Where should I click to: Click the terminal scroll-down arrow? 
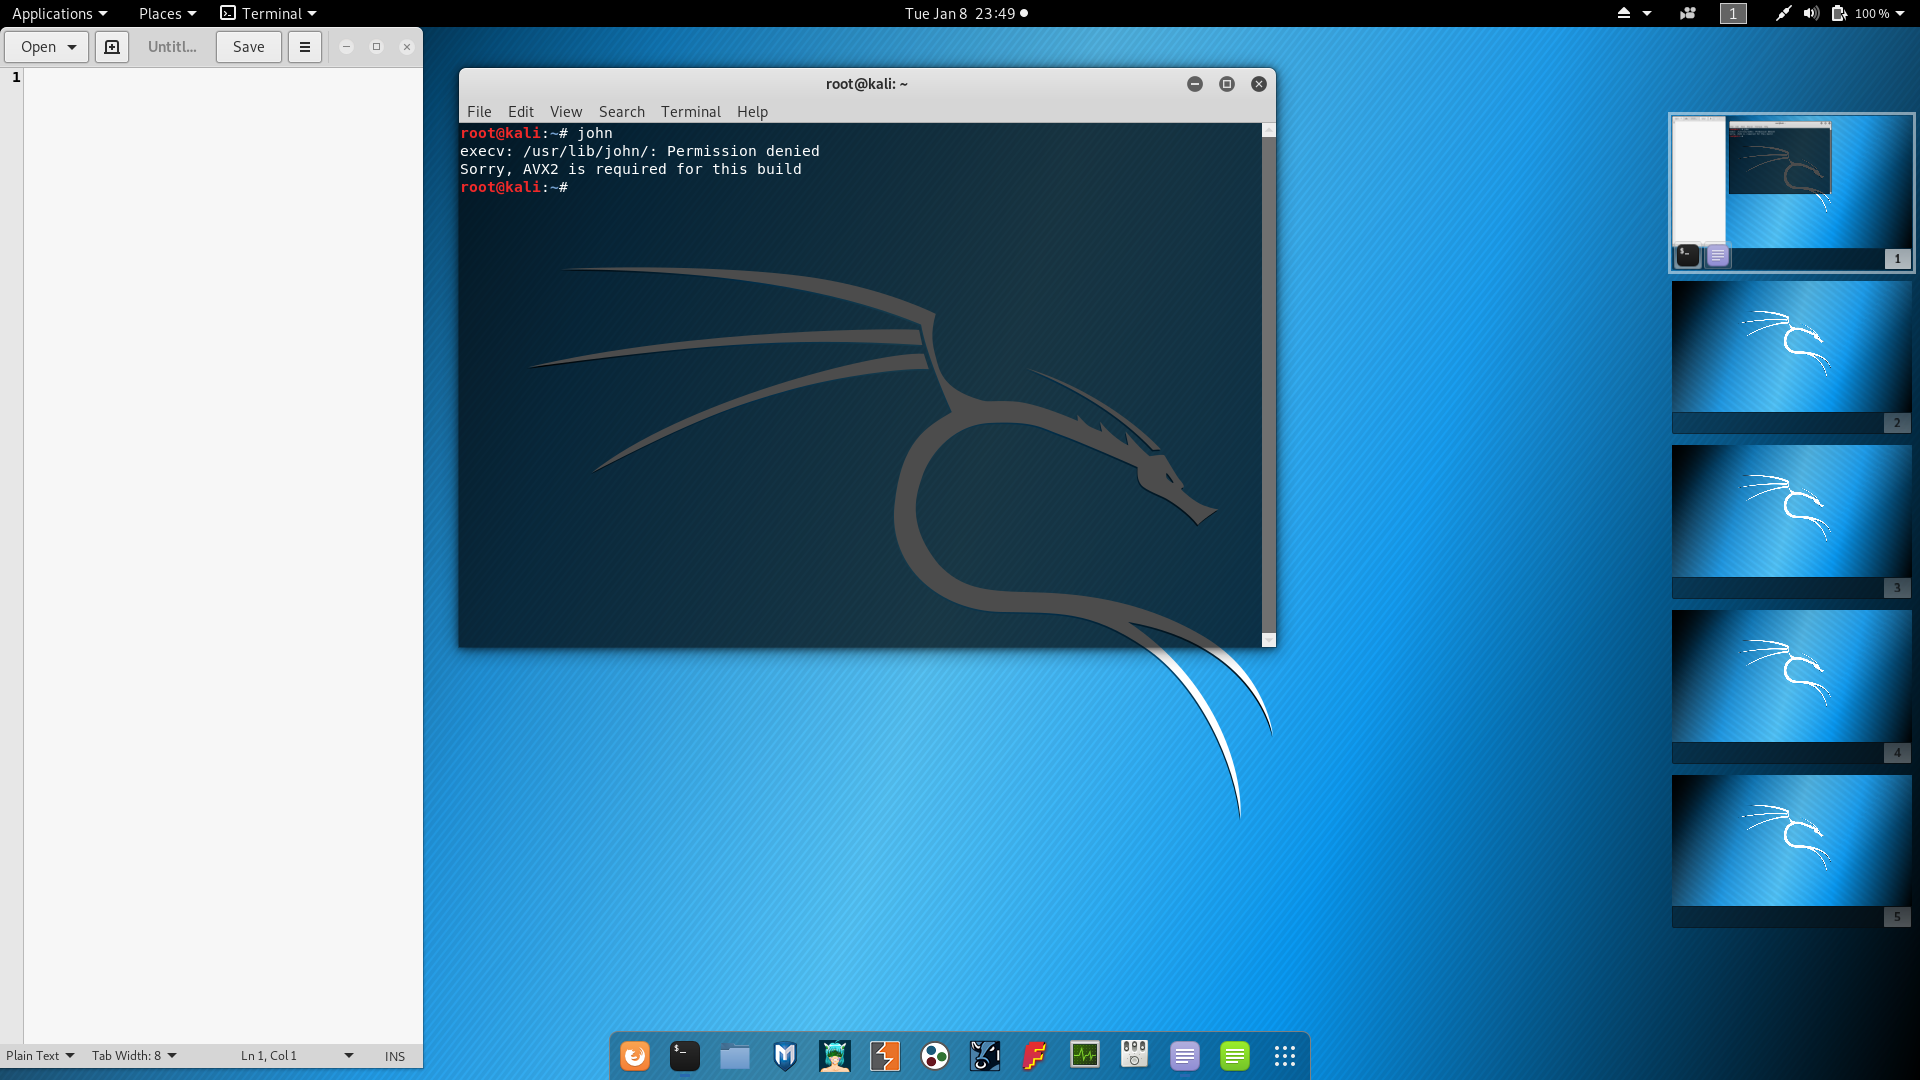pyautogui.click(x=1269, y=640)
